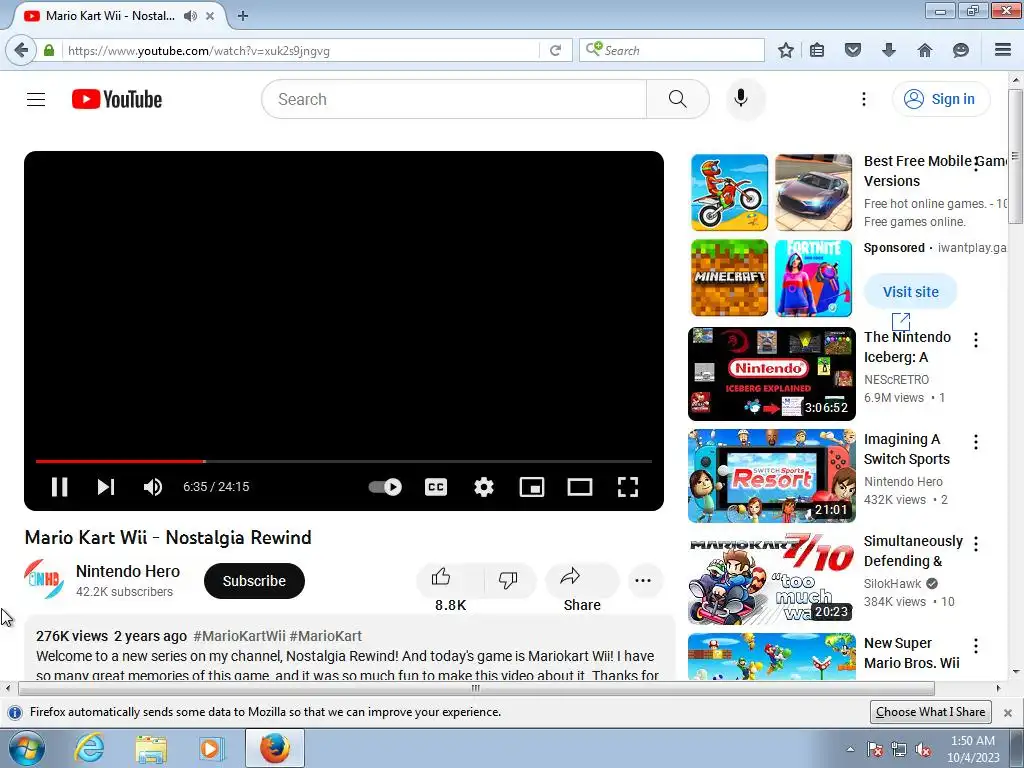Open YouTube settings three-dot menu
This screenshot has width=1024, height=768.
[x=864, y=99]
